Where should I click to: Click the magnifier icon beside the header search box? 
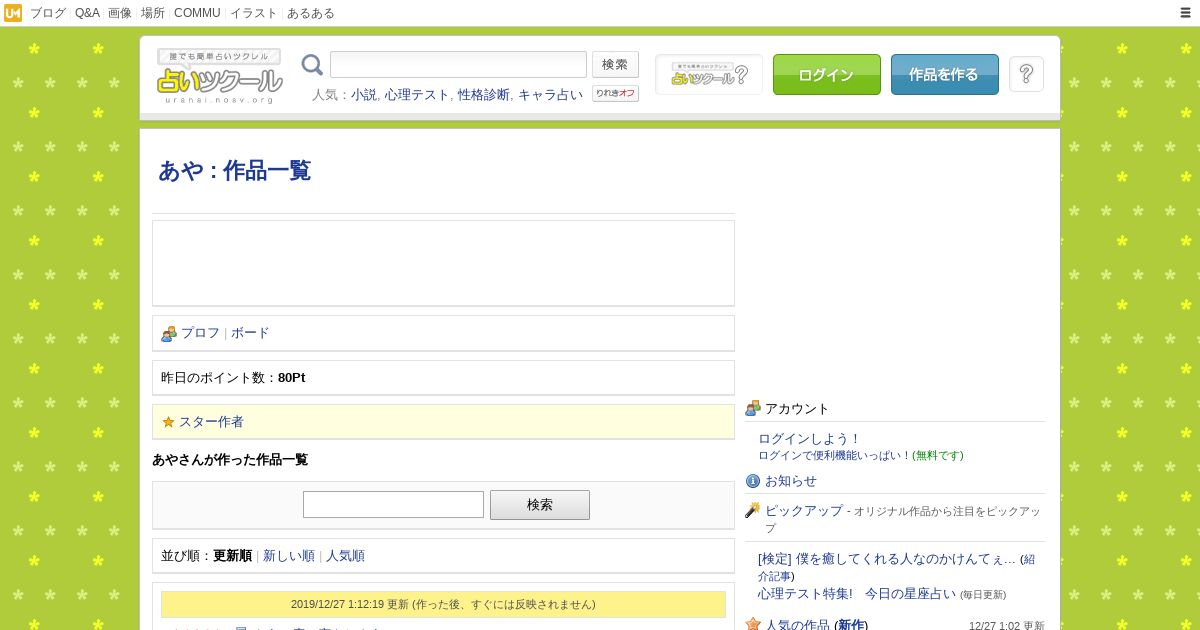pos(312,65)
